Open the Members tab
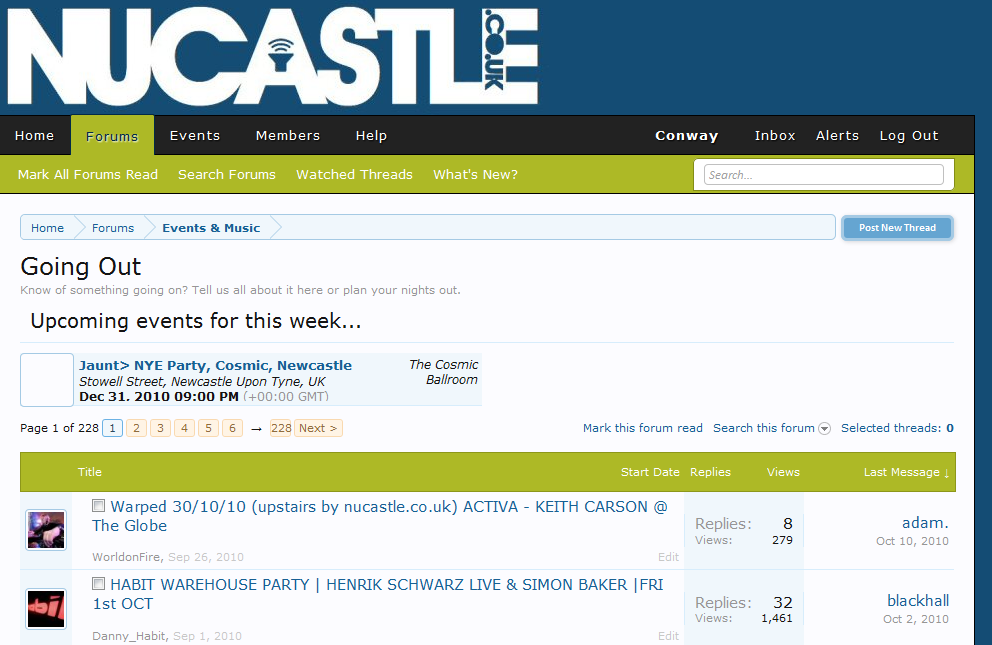Image resolution: width=992 pixels, height=645 pixels. pos(288,136)
